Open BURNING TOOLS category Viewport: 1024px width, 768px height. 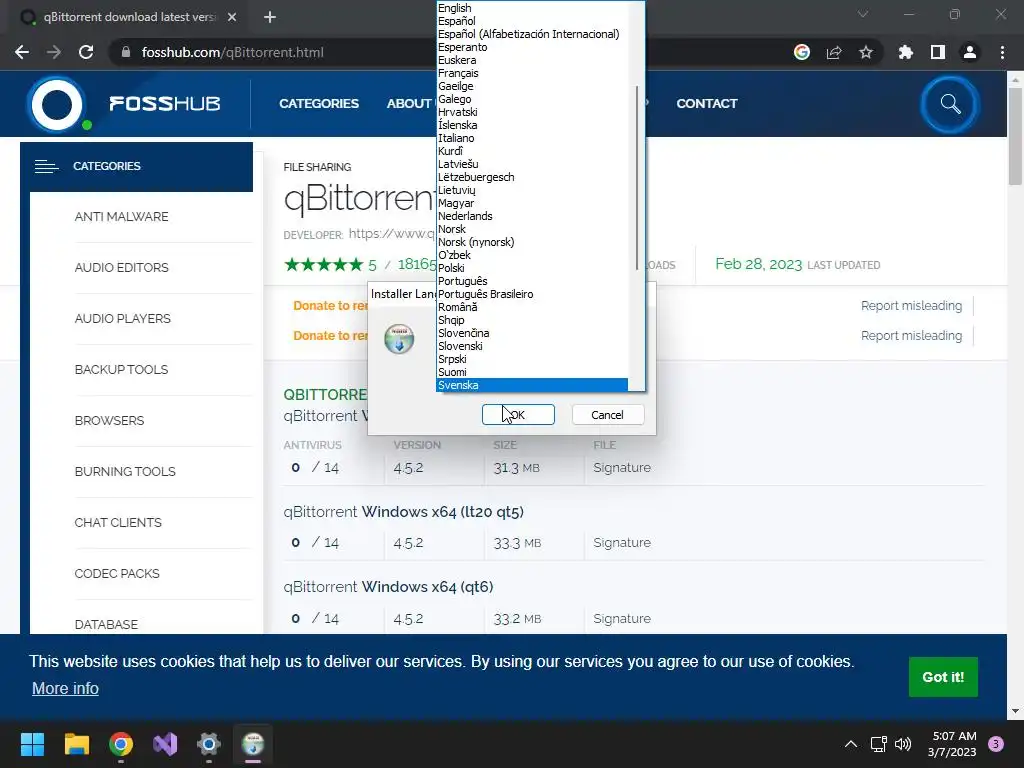tap(125, 471)
